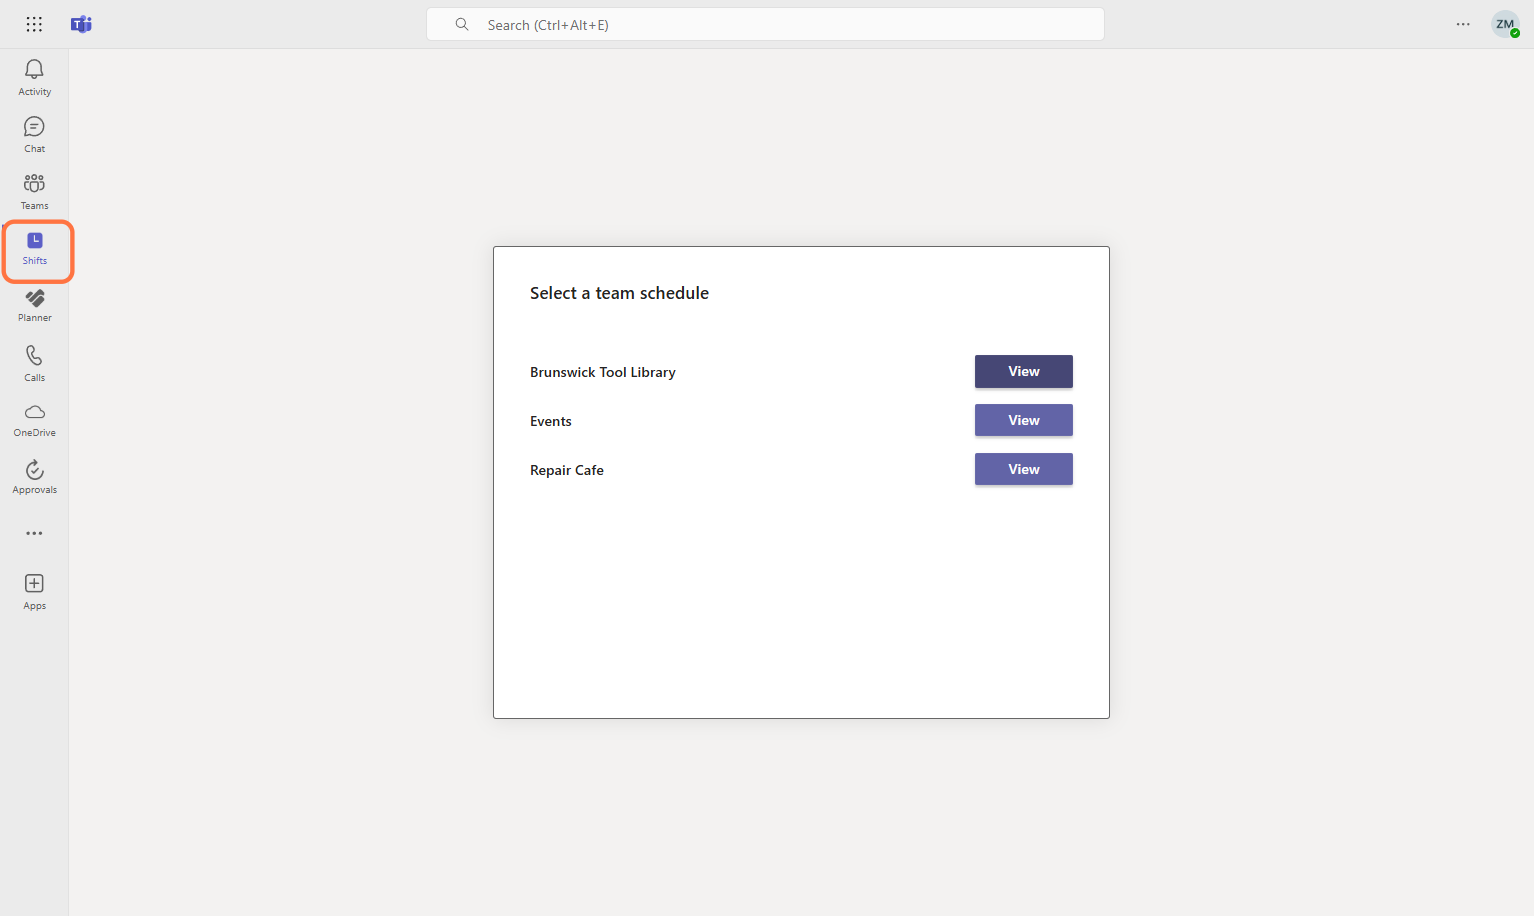Click the Events team name

[x=551, y=421]
